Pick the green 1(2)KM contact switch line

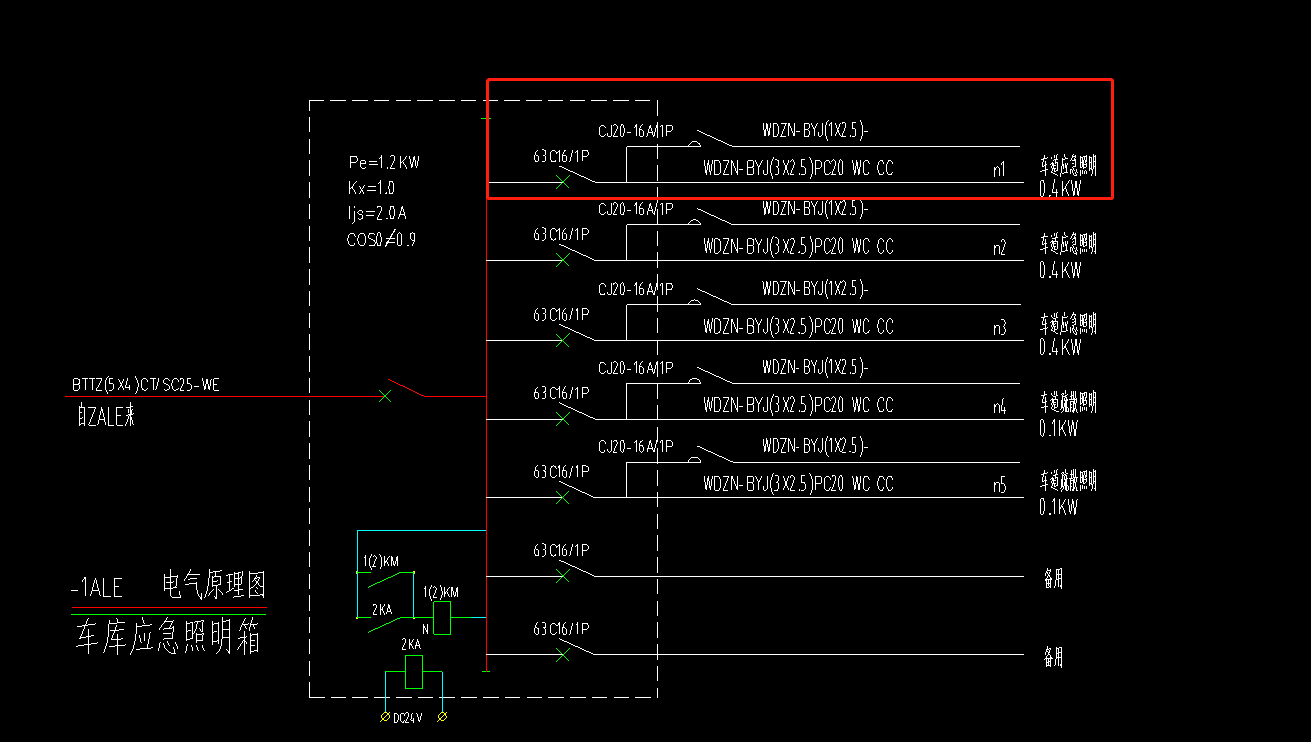tap(387, 578)
